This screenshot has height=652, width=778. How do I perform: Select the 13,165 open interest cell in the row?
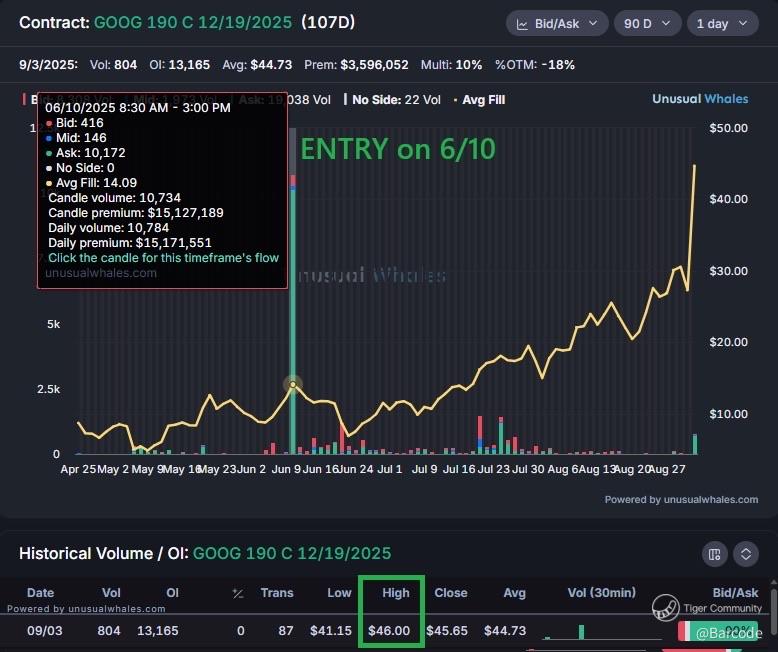pyautogui.click(x=157, y=631)
